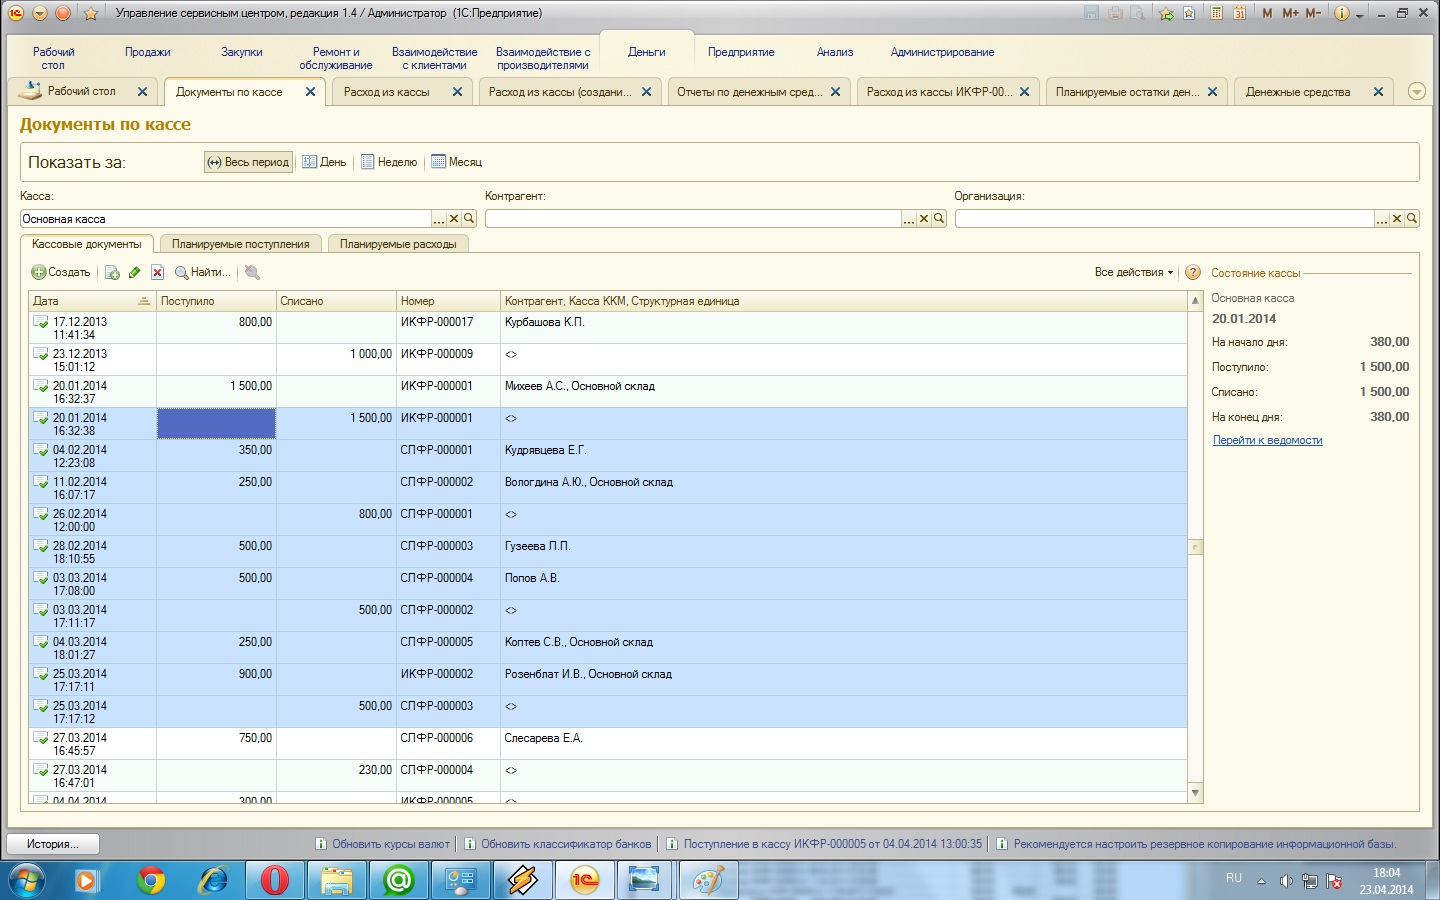Image resolution: width=1440 pixels, height=900 pixels.
Task: Click the Перейти к ведомости link
Action: pyautogui.click(x=1267, y=440)
